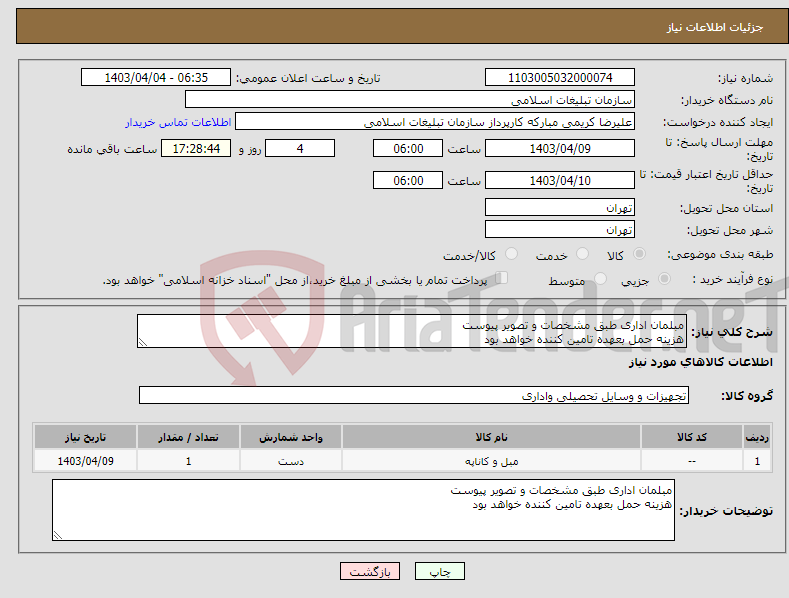Click the توضیحات خریدار textarea
This screenshot has height=598, width=789.
point(363,510)
